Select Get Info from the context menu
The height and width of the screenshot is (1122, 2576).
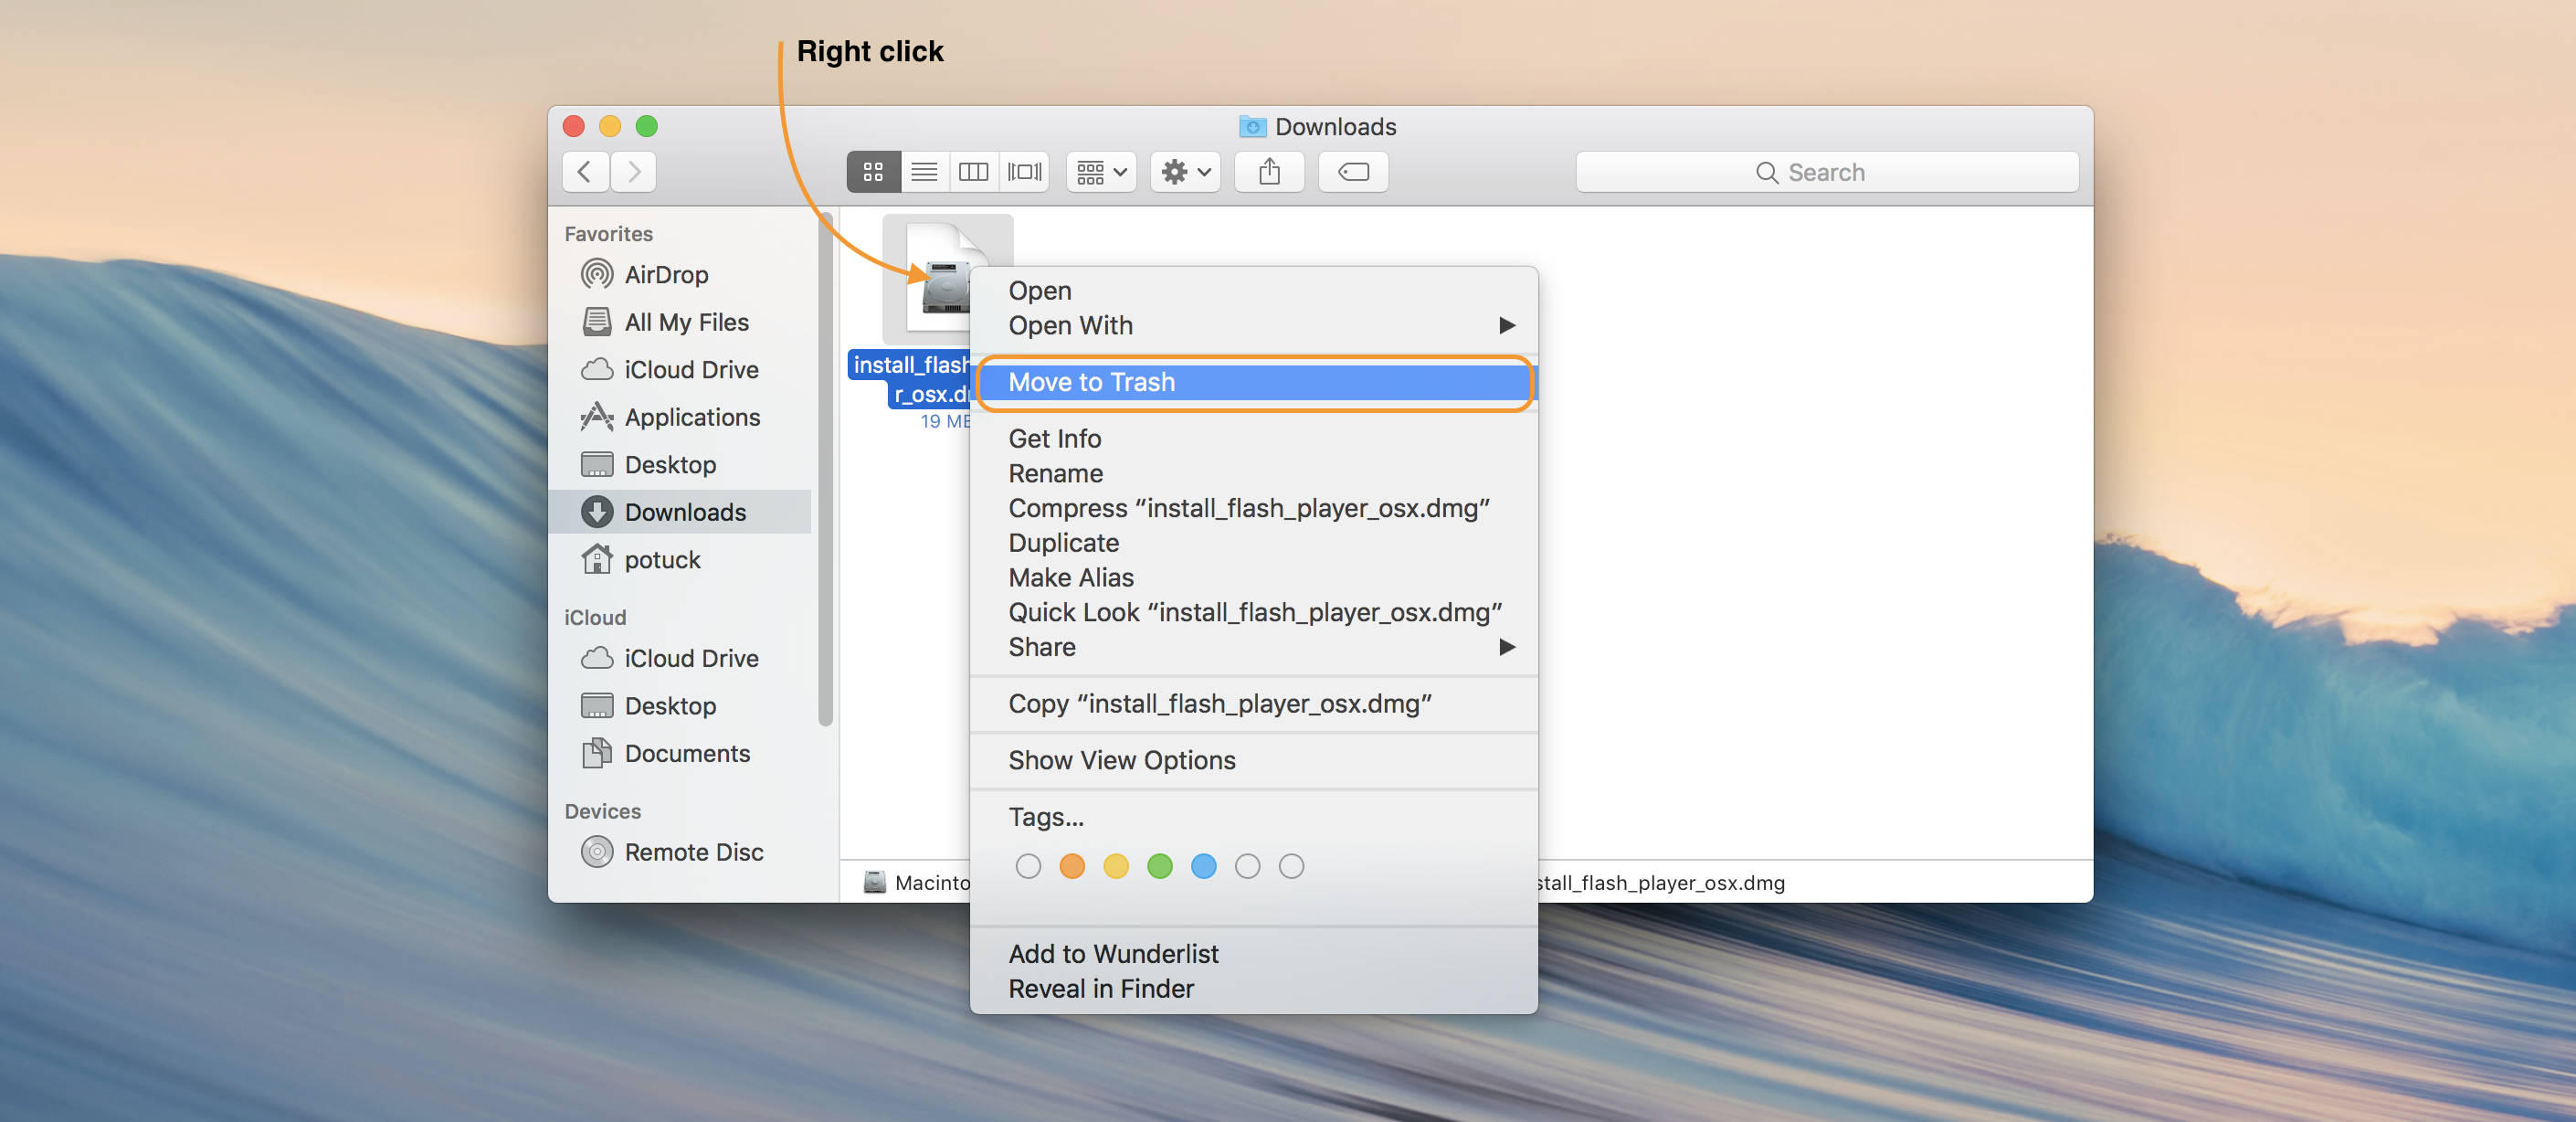1054,438
